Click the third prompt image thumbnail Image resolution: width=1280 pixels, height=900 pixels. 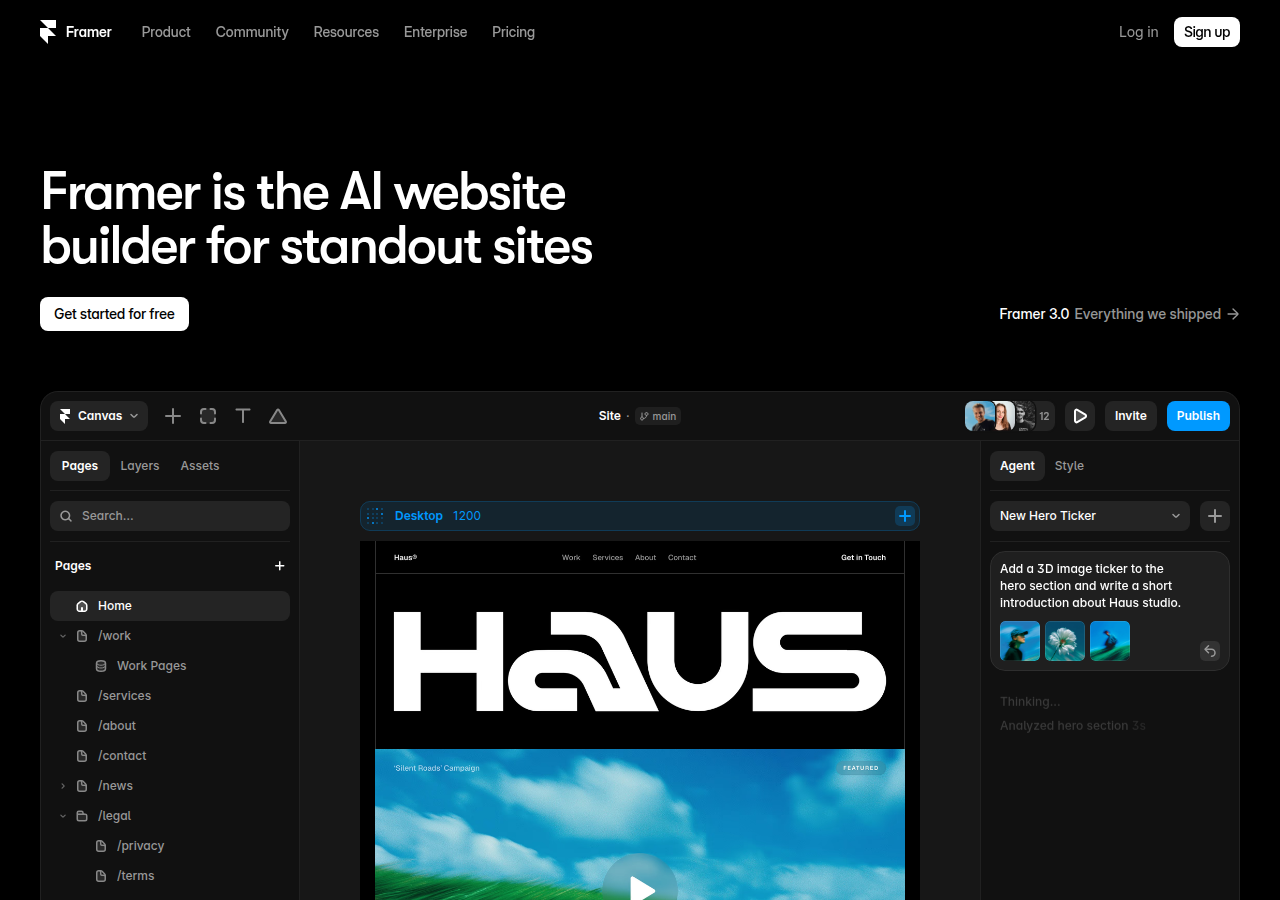[x=1110, y=641]
